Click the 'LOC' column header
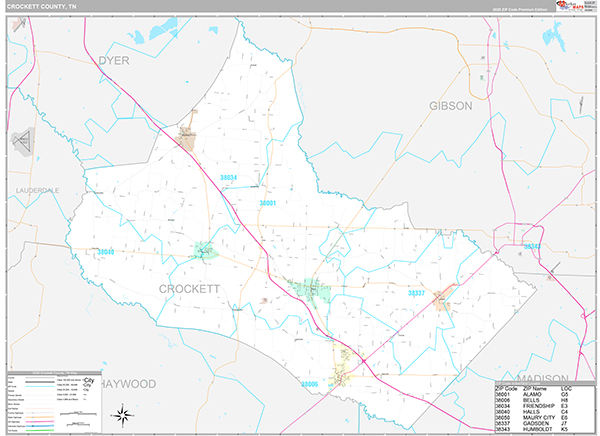The image size is (600, 436). coord(566,388)
